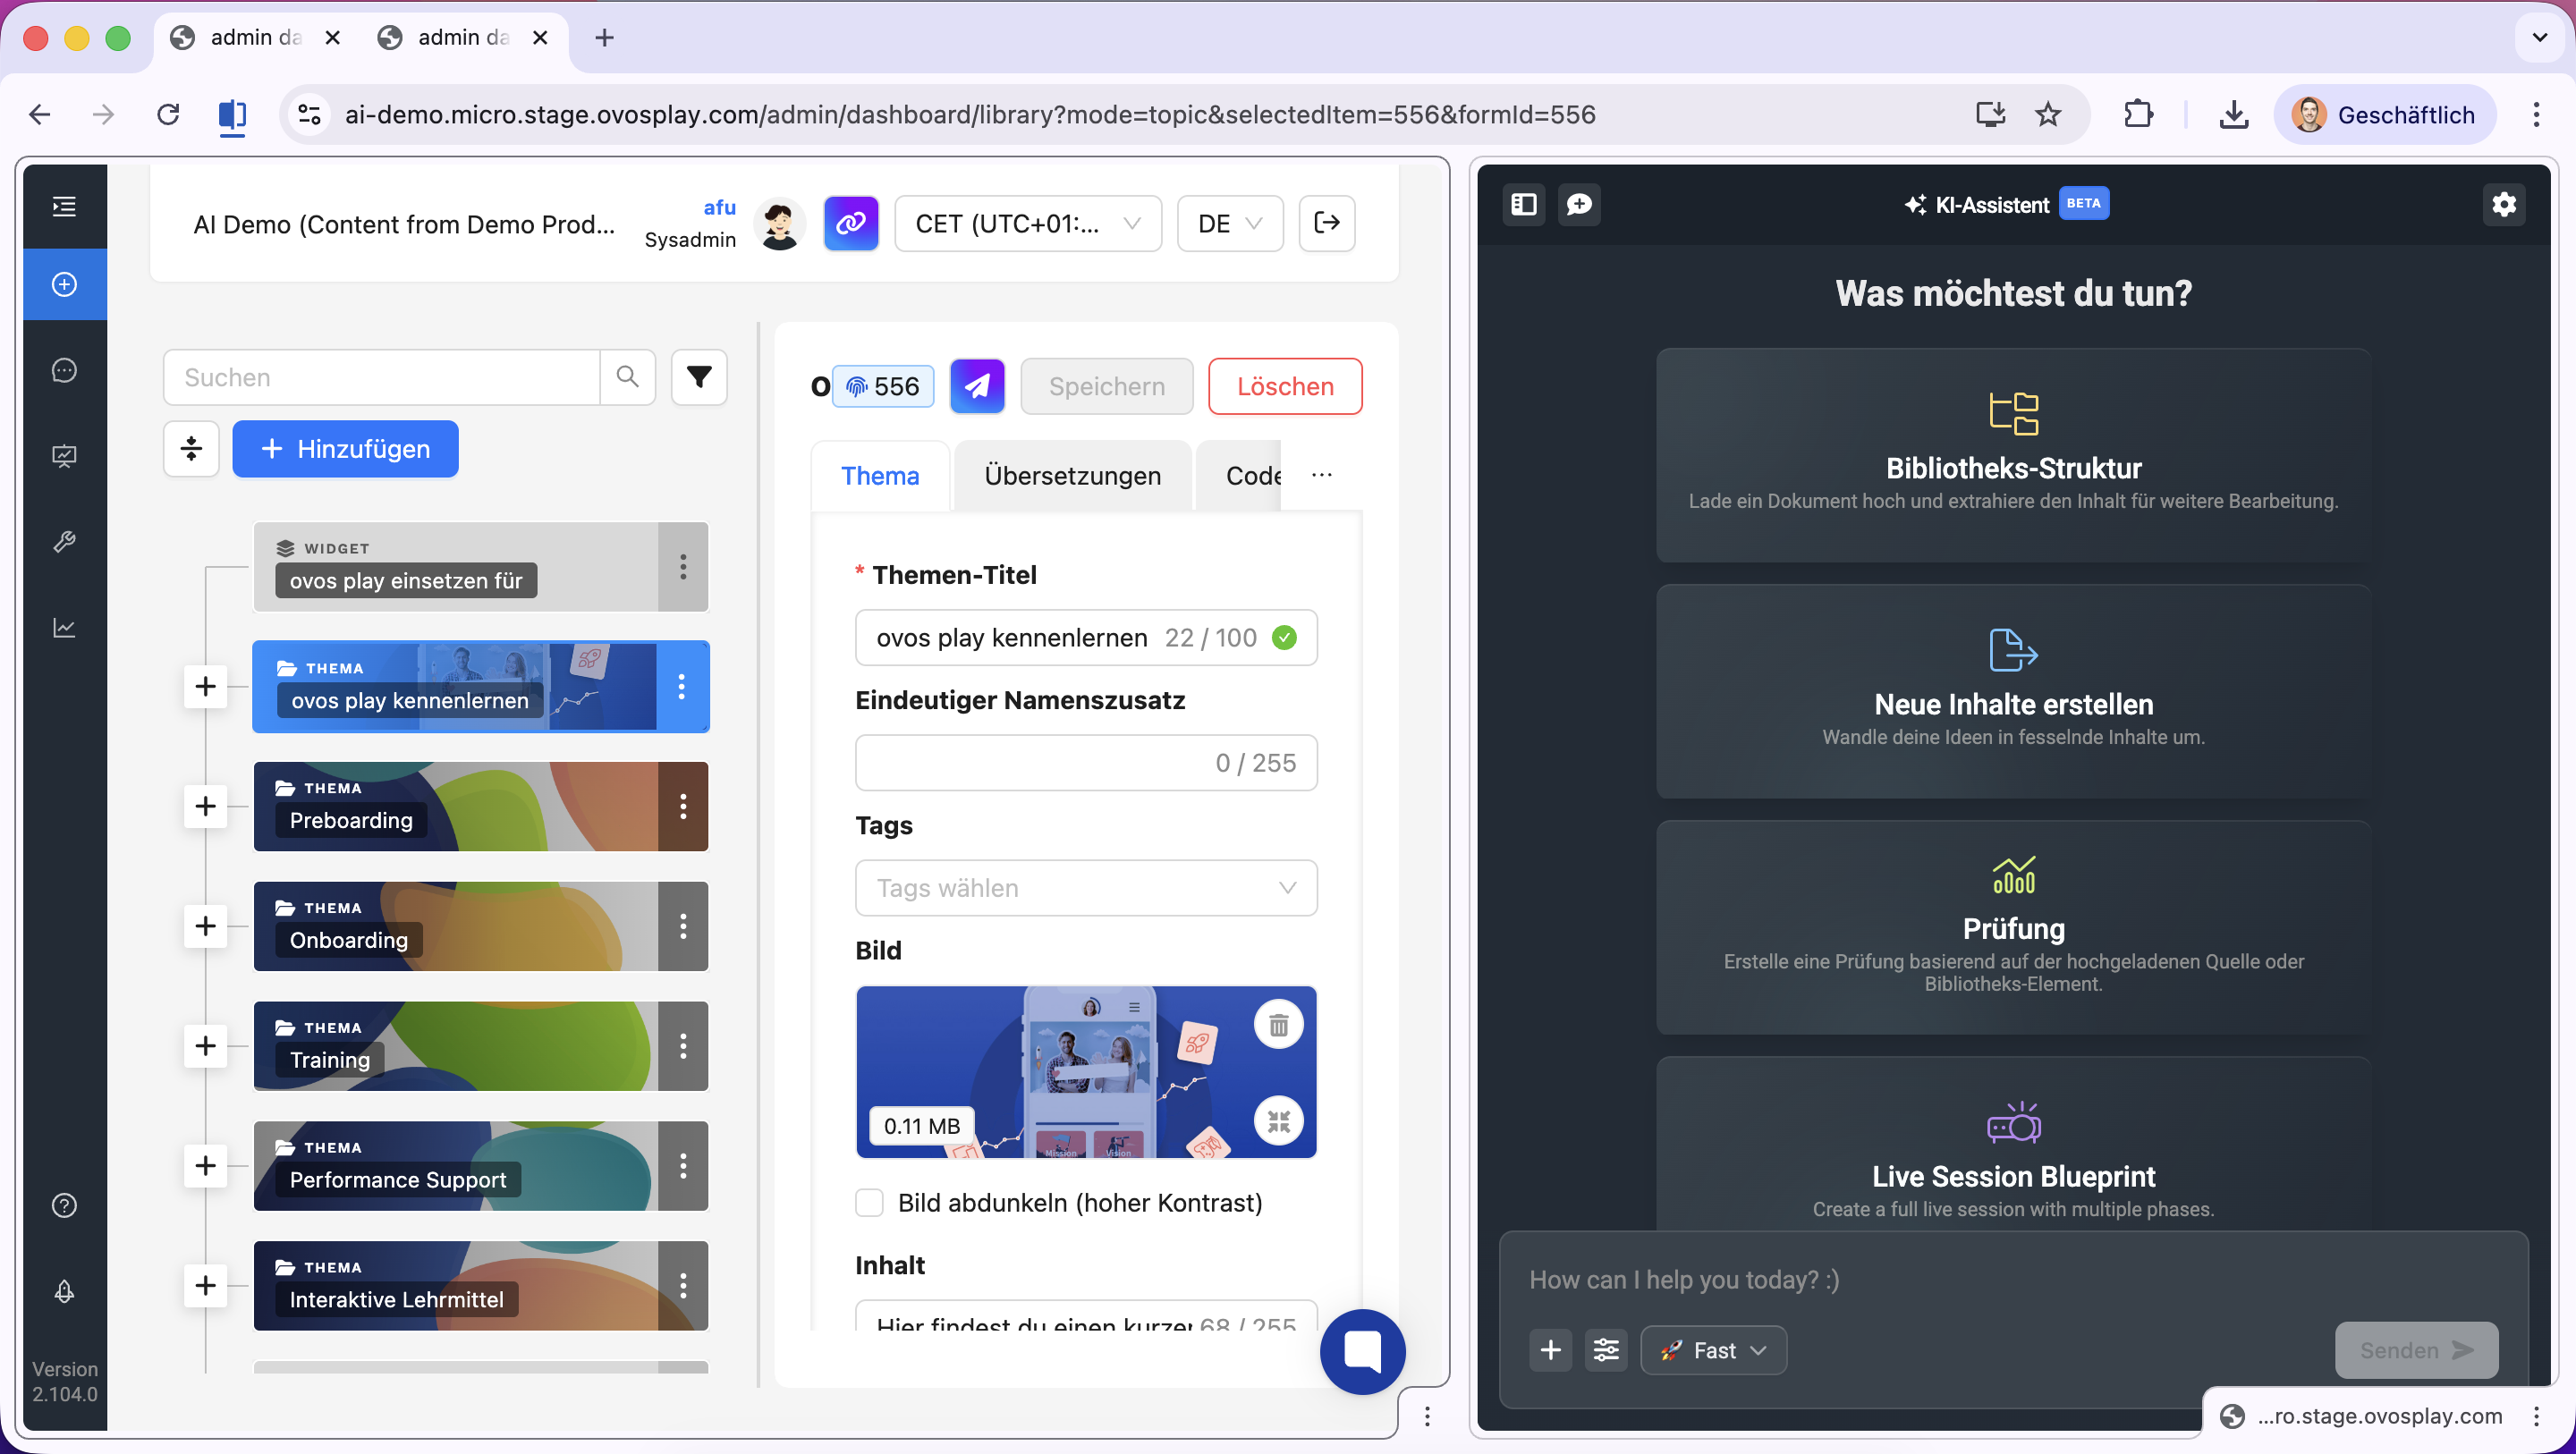Click the purple paper plane publish icon
The image size is (2576, 1454).
coord(976,386)
